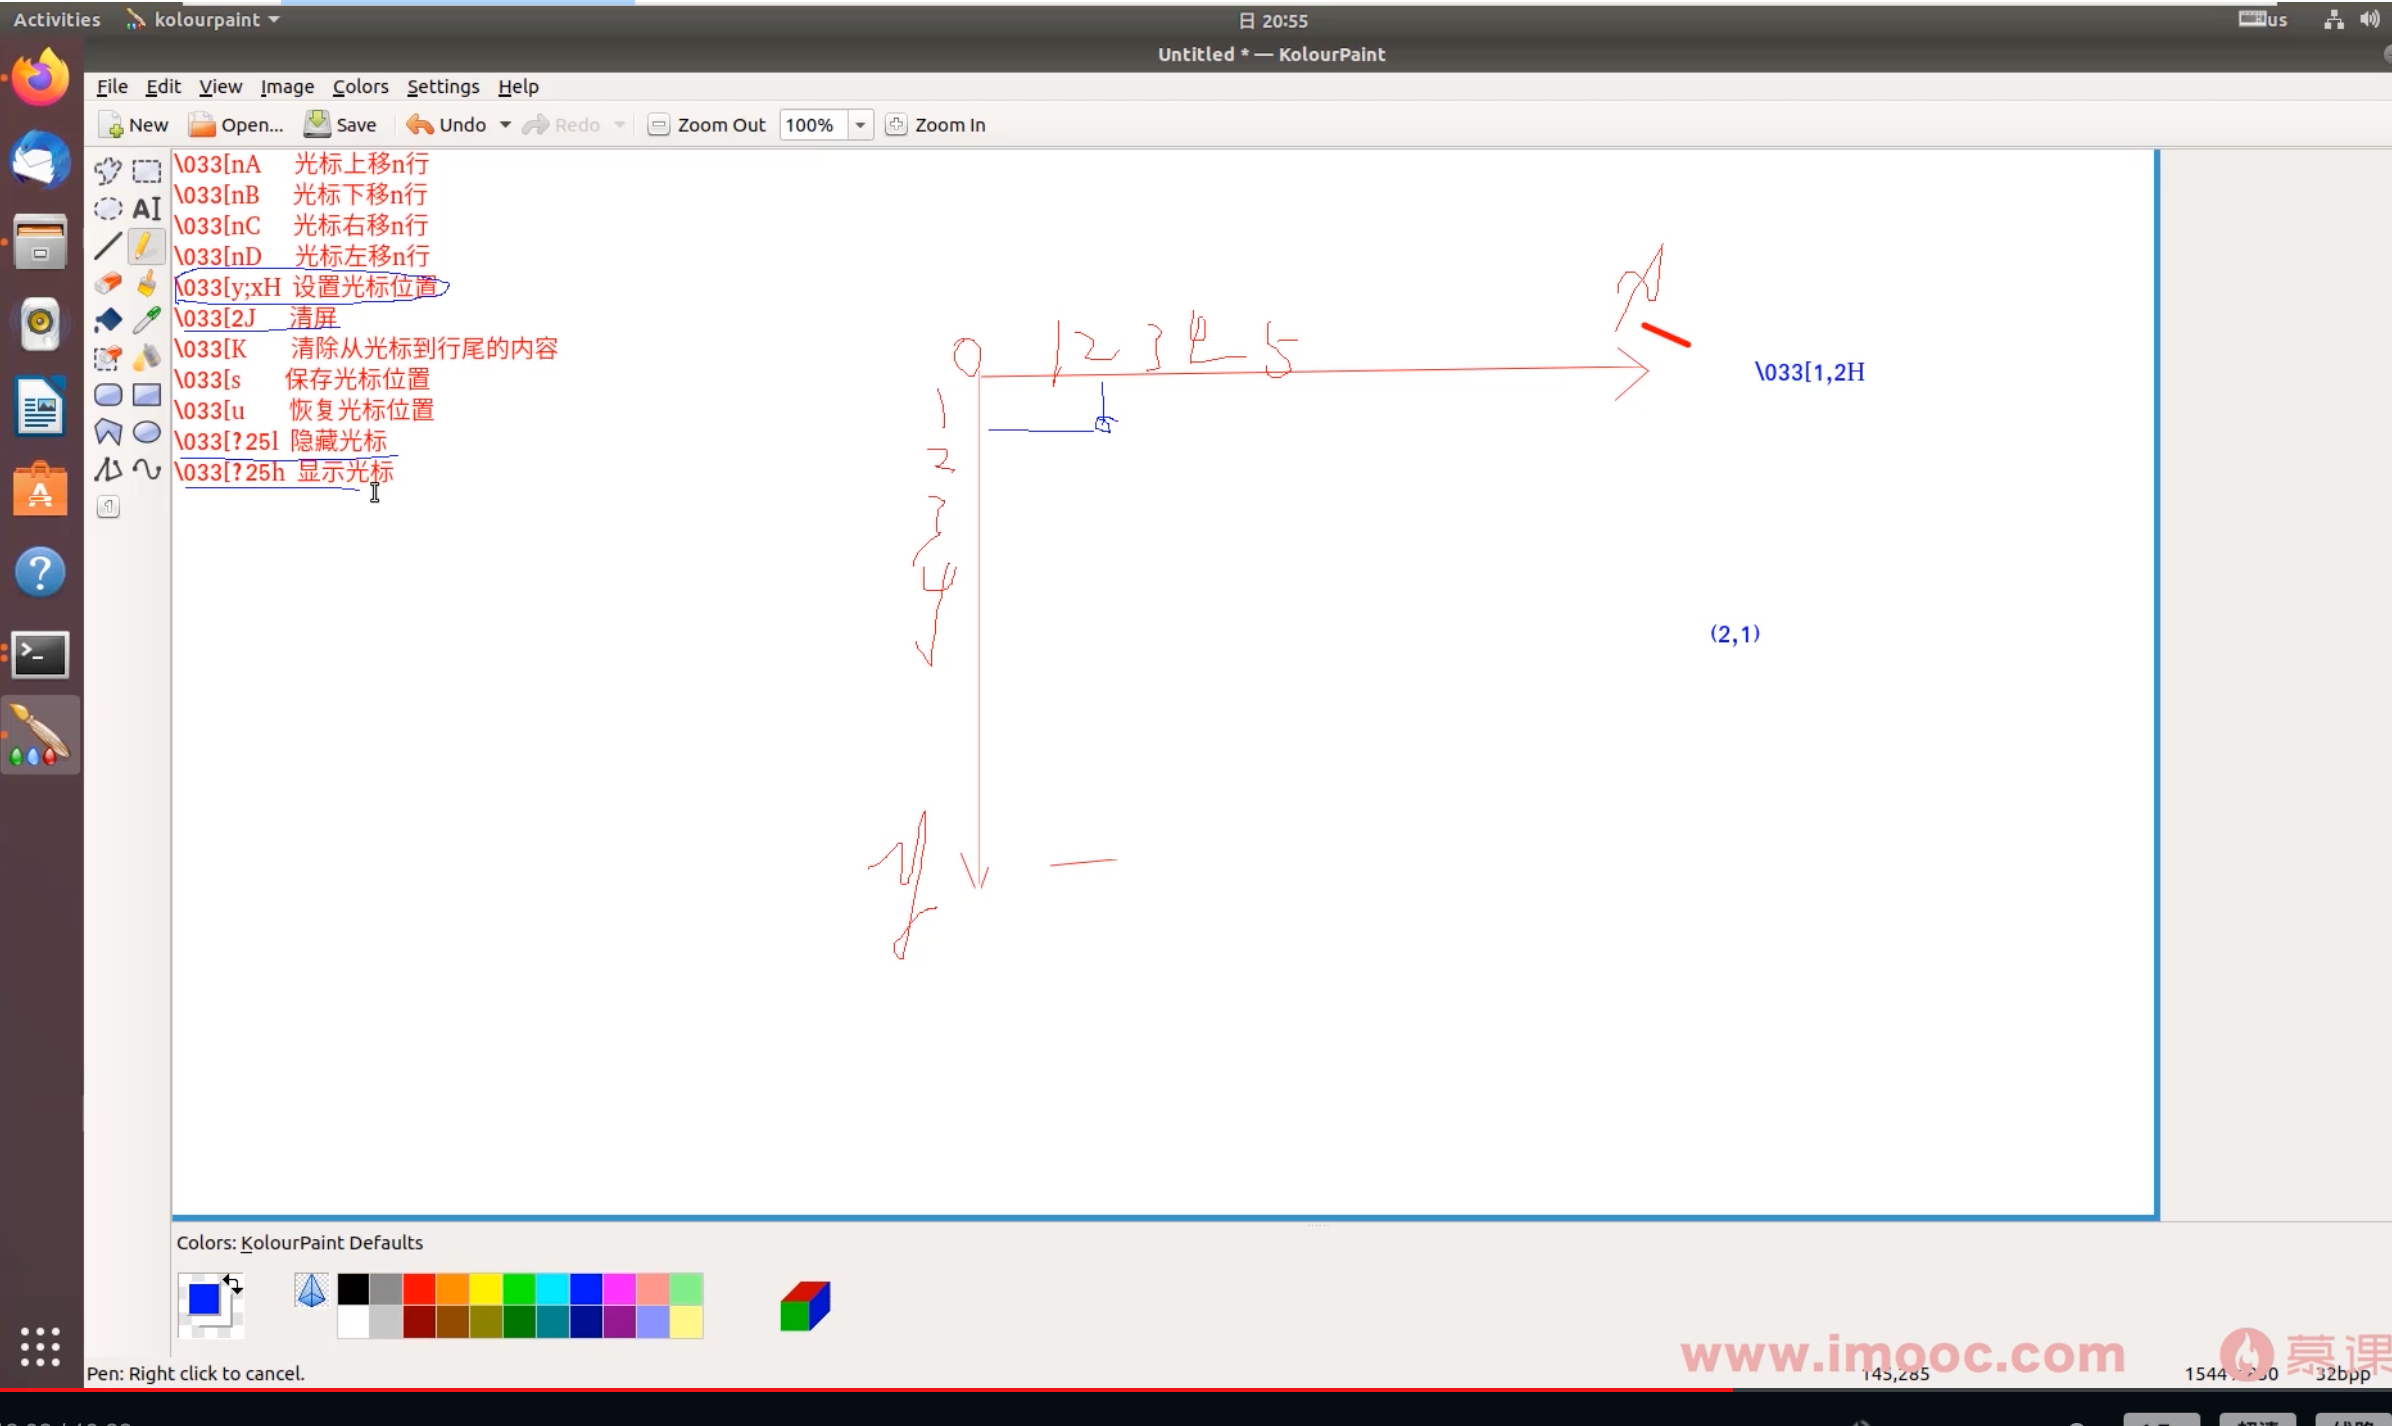Screen dimensions: 2392x1426
Task: Expand the zoom level dropdown arrow
Action: coord(860,125)
